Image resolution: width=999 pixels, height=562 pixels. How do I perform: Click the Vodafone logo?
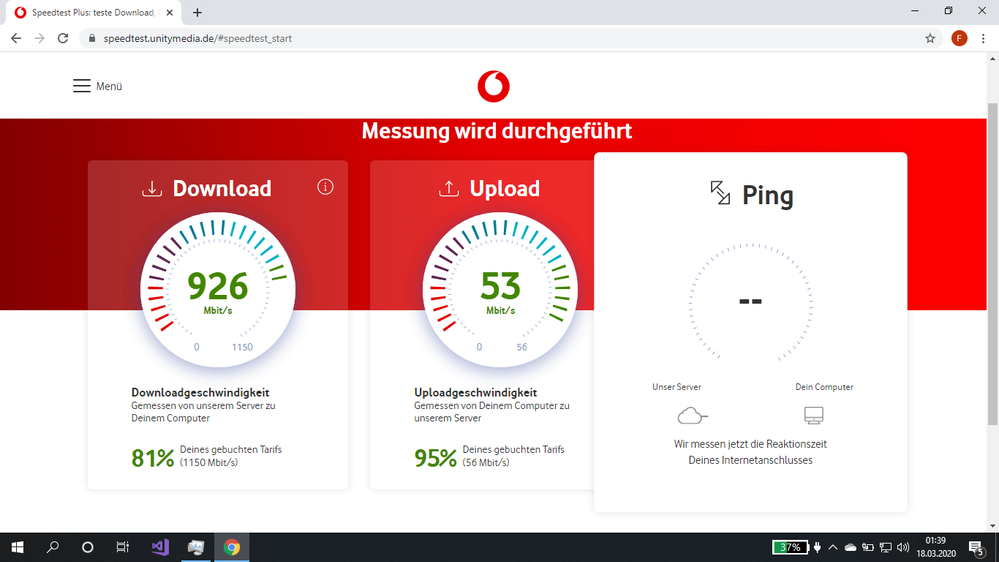tap(494, 87)
